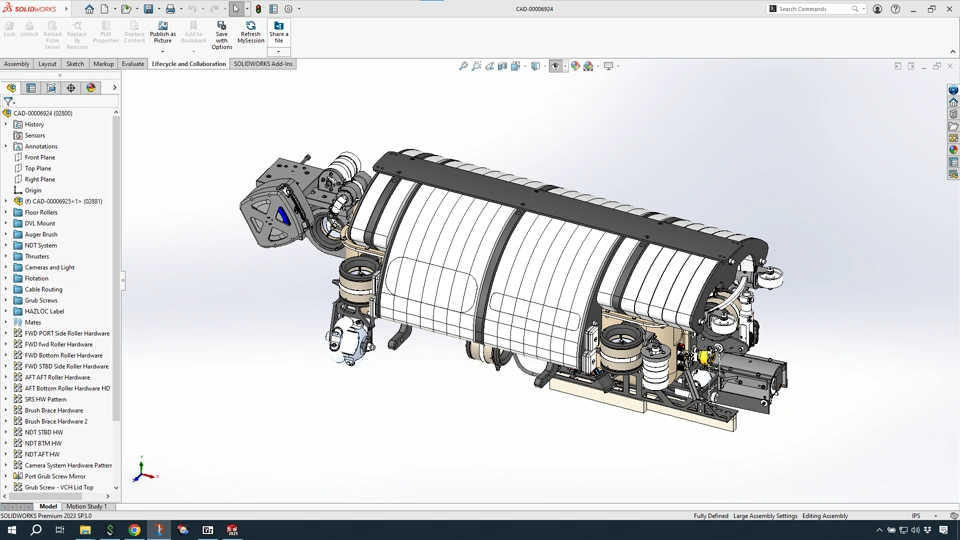
Task: Select the Flotation tree item
Action: [36, 279]
